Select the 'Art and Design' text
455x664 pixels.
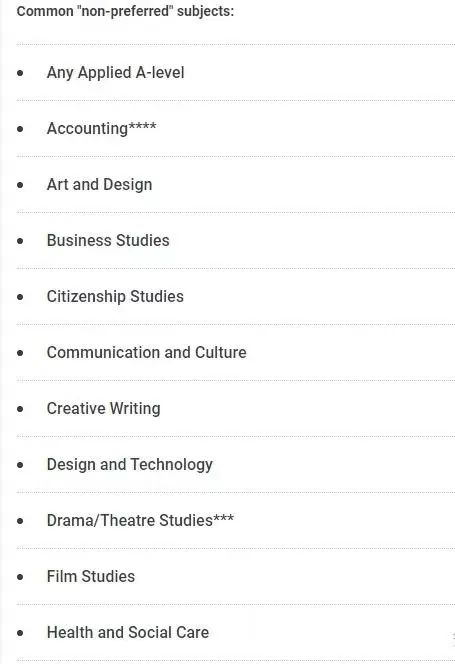[x=99, y=185]
